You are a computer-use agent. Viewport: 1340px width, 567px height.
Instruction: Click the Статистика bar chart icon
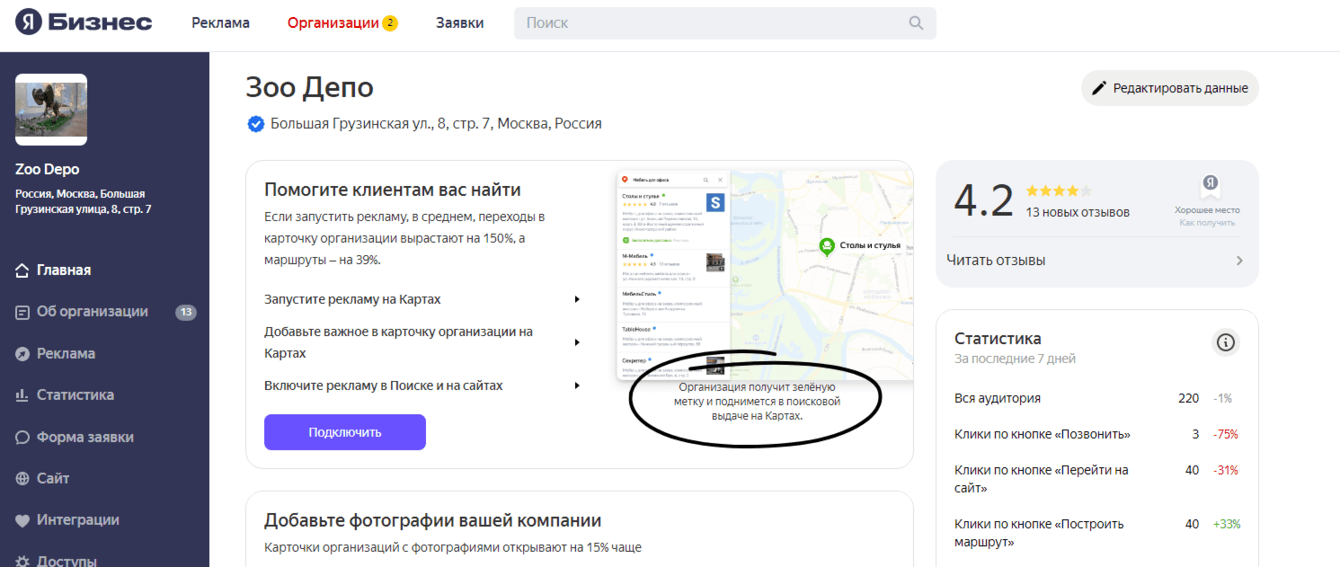click(x=22, y=395)
